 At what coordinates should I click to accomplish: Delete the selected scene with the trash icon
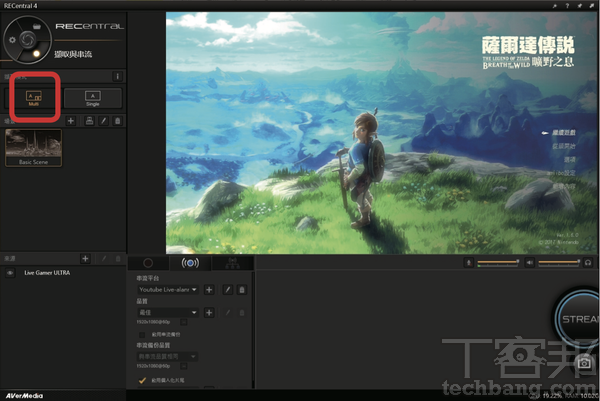[118, 120]
